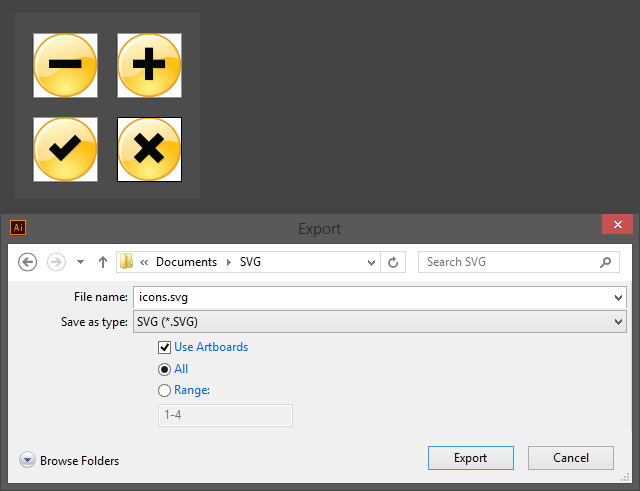Click the Illustrator Ai title bar icon
The image size is (640, 491).
(x=18, y=227)
